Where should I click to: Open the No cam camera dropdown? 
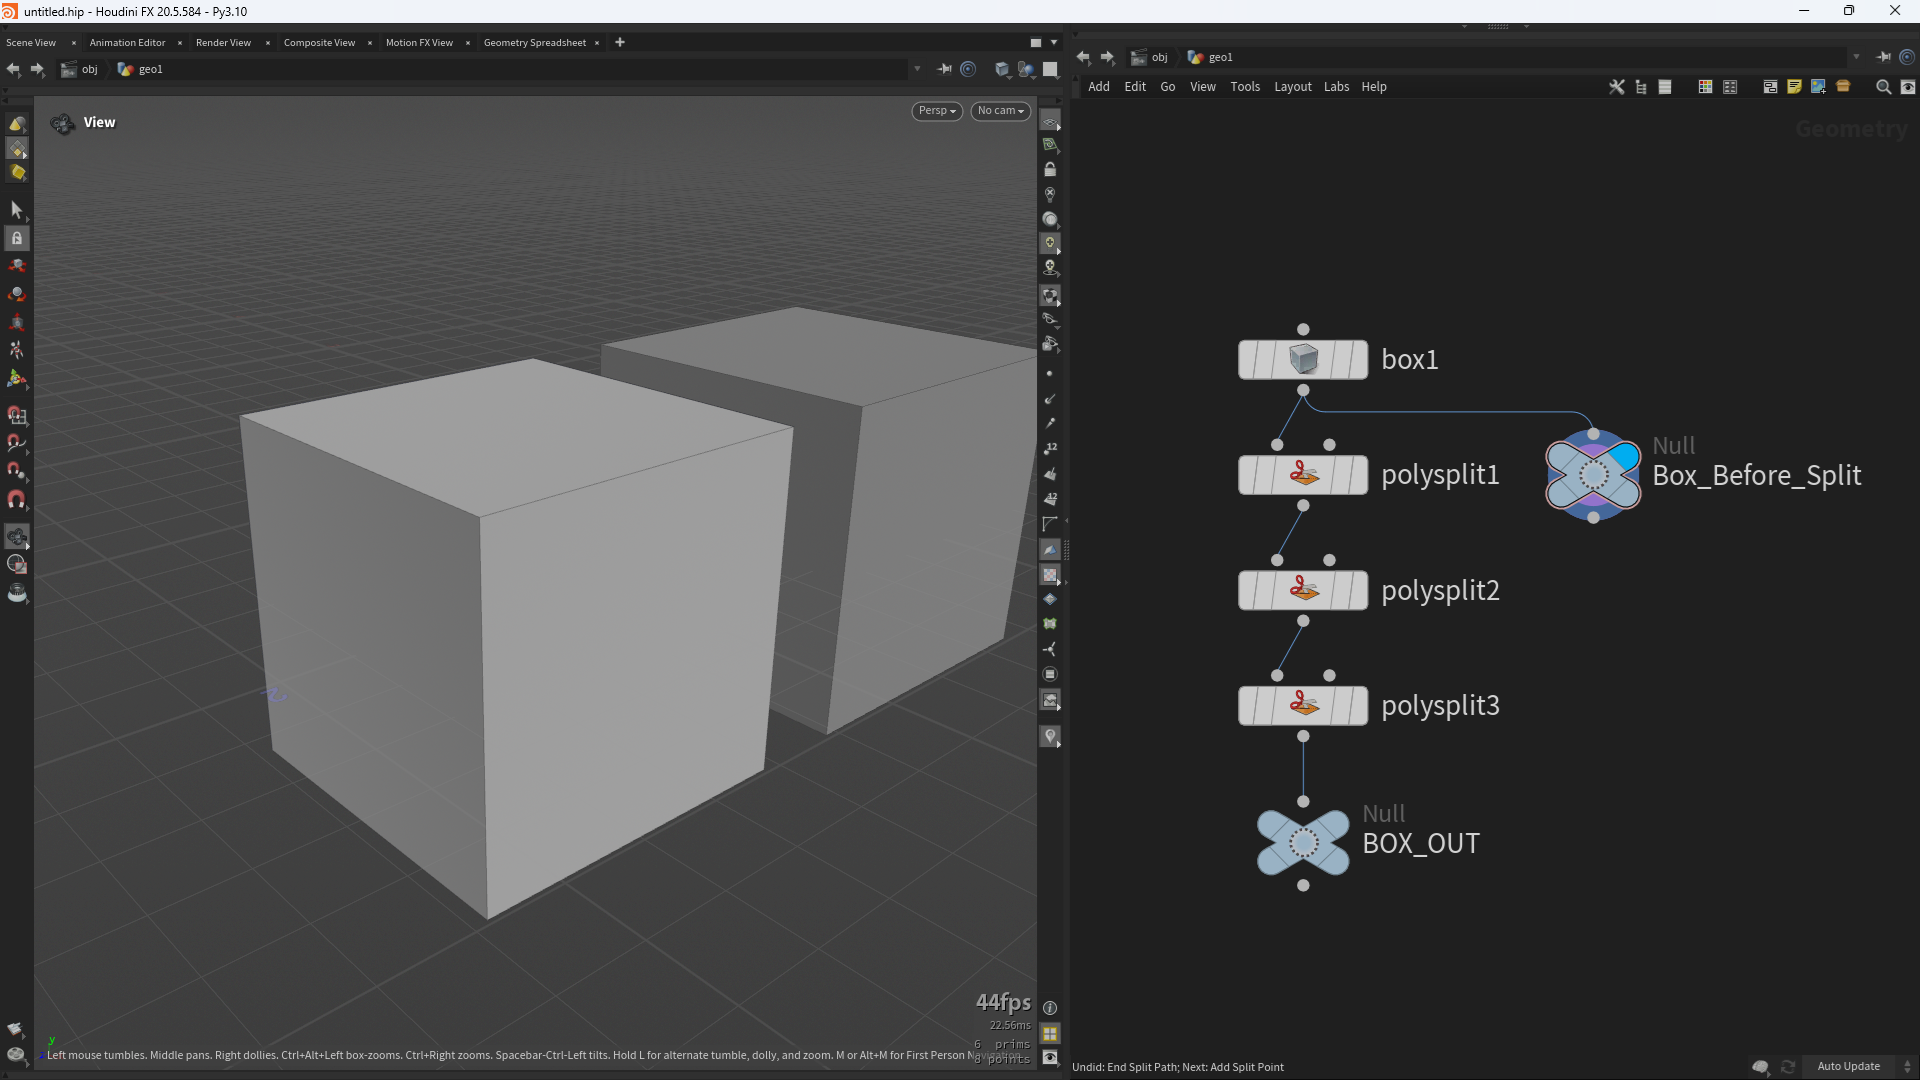pyautogui.click(x=1001, y=111)
